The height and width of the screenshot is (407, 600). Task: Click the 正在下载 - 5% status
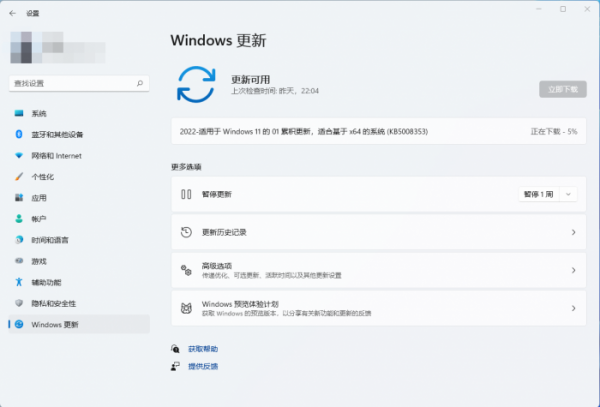[554, 131]
